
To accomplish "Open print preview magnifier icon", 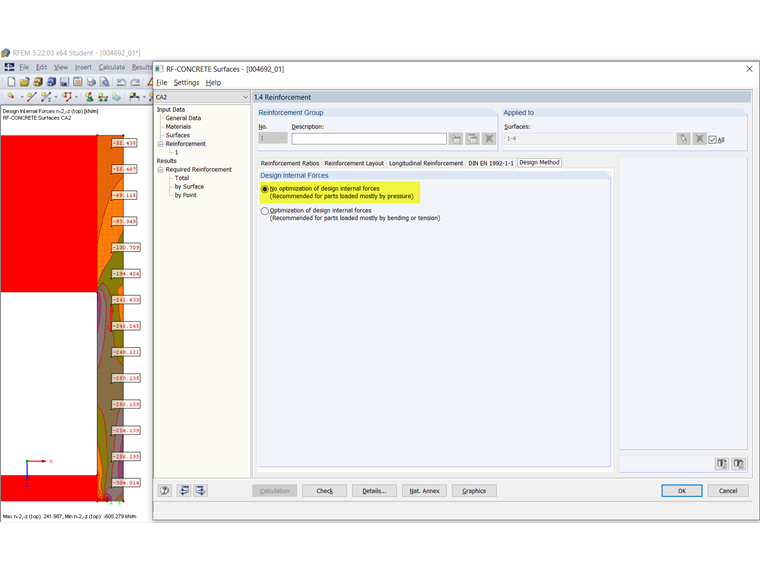I will 104,82.
